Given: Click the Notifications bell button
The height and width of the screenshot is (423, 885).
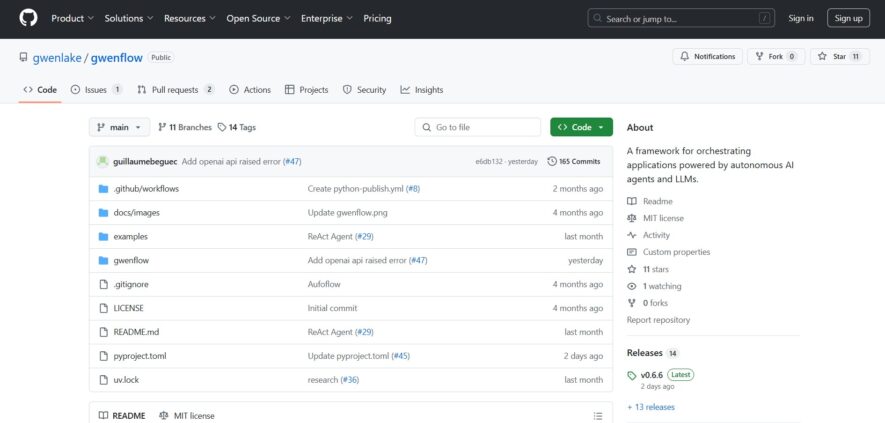Looking at the screenshot, I should pyautogui.click(x=707, y=56).
